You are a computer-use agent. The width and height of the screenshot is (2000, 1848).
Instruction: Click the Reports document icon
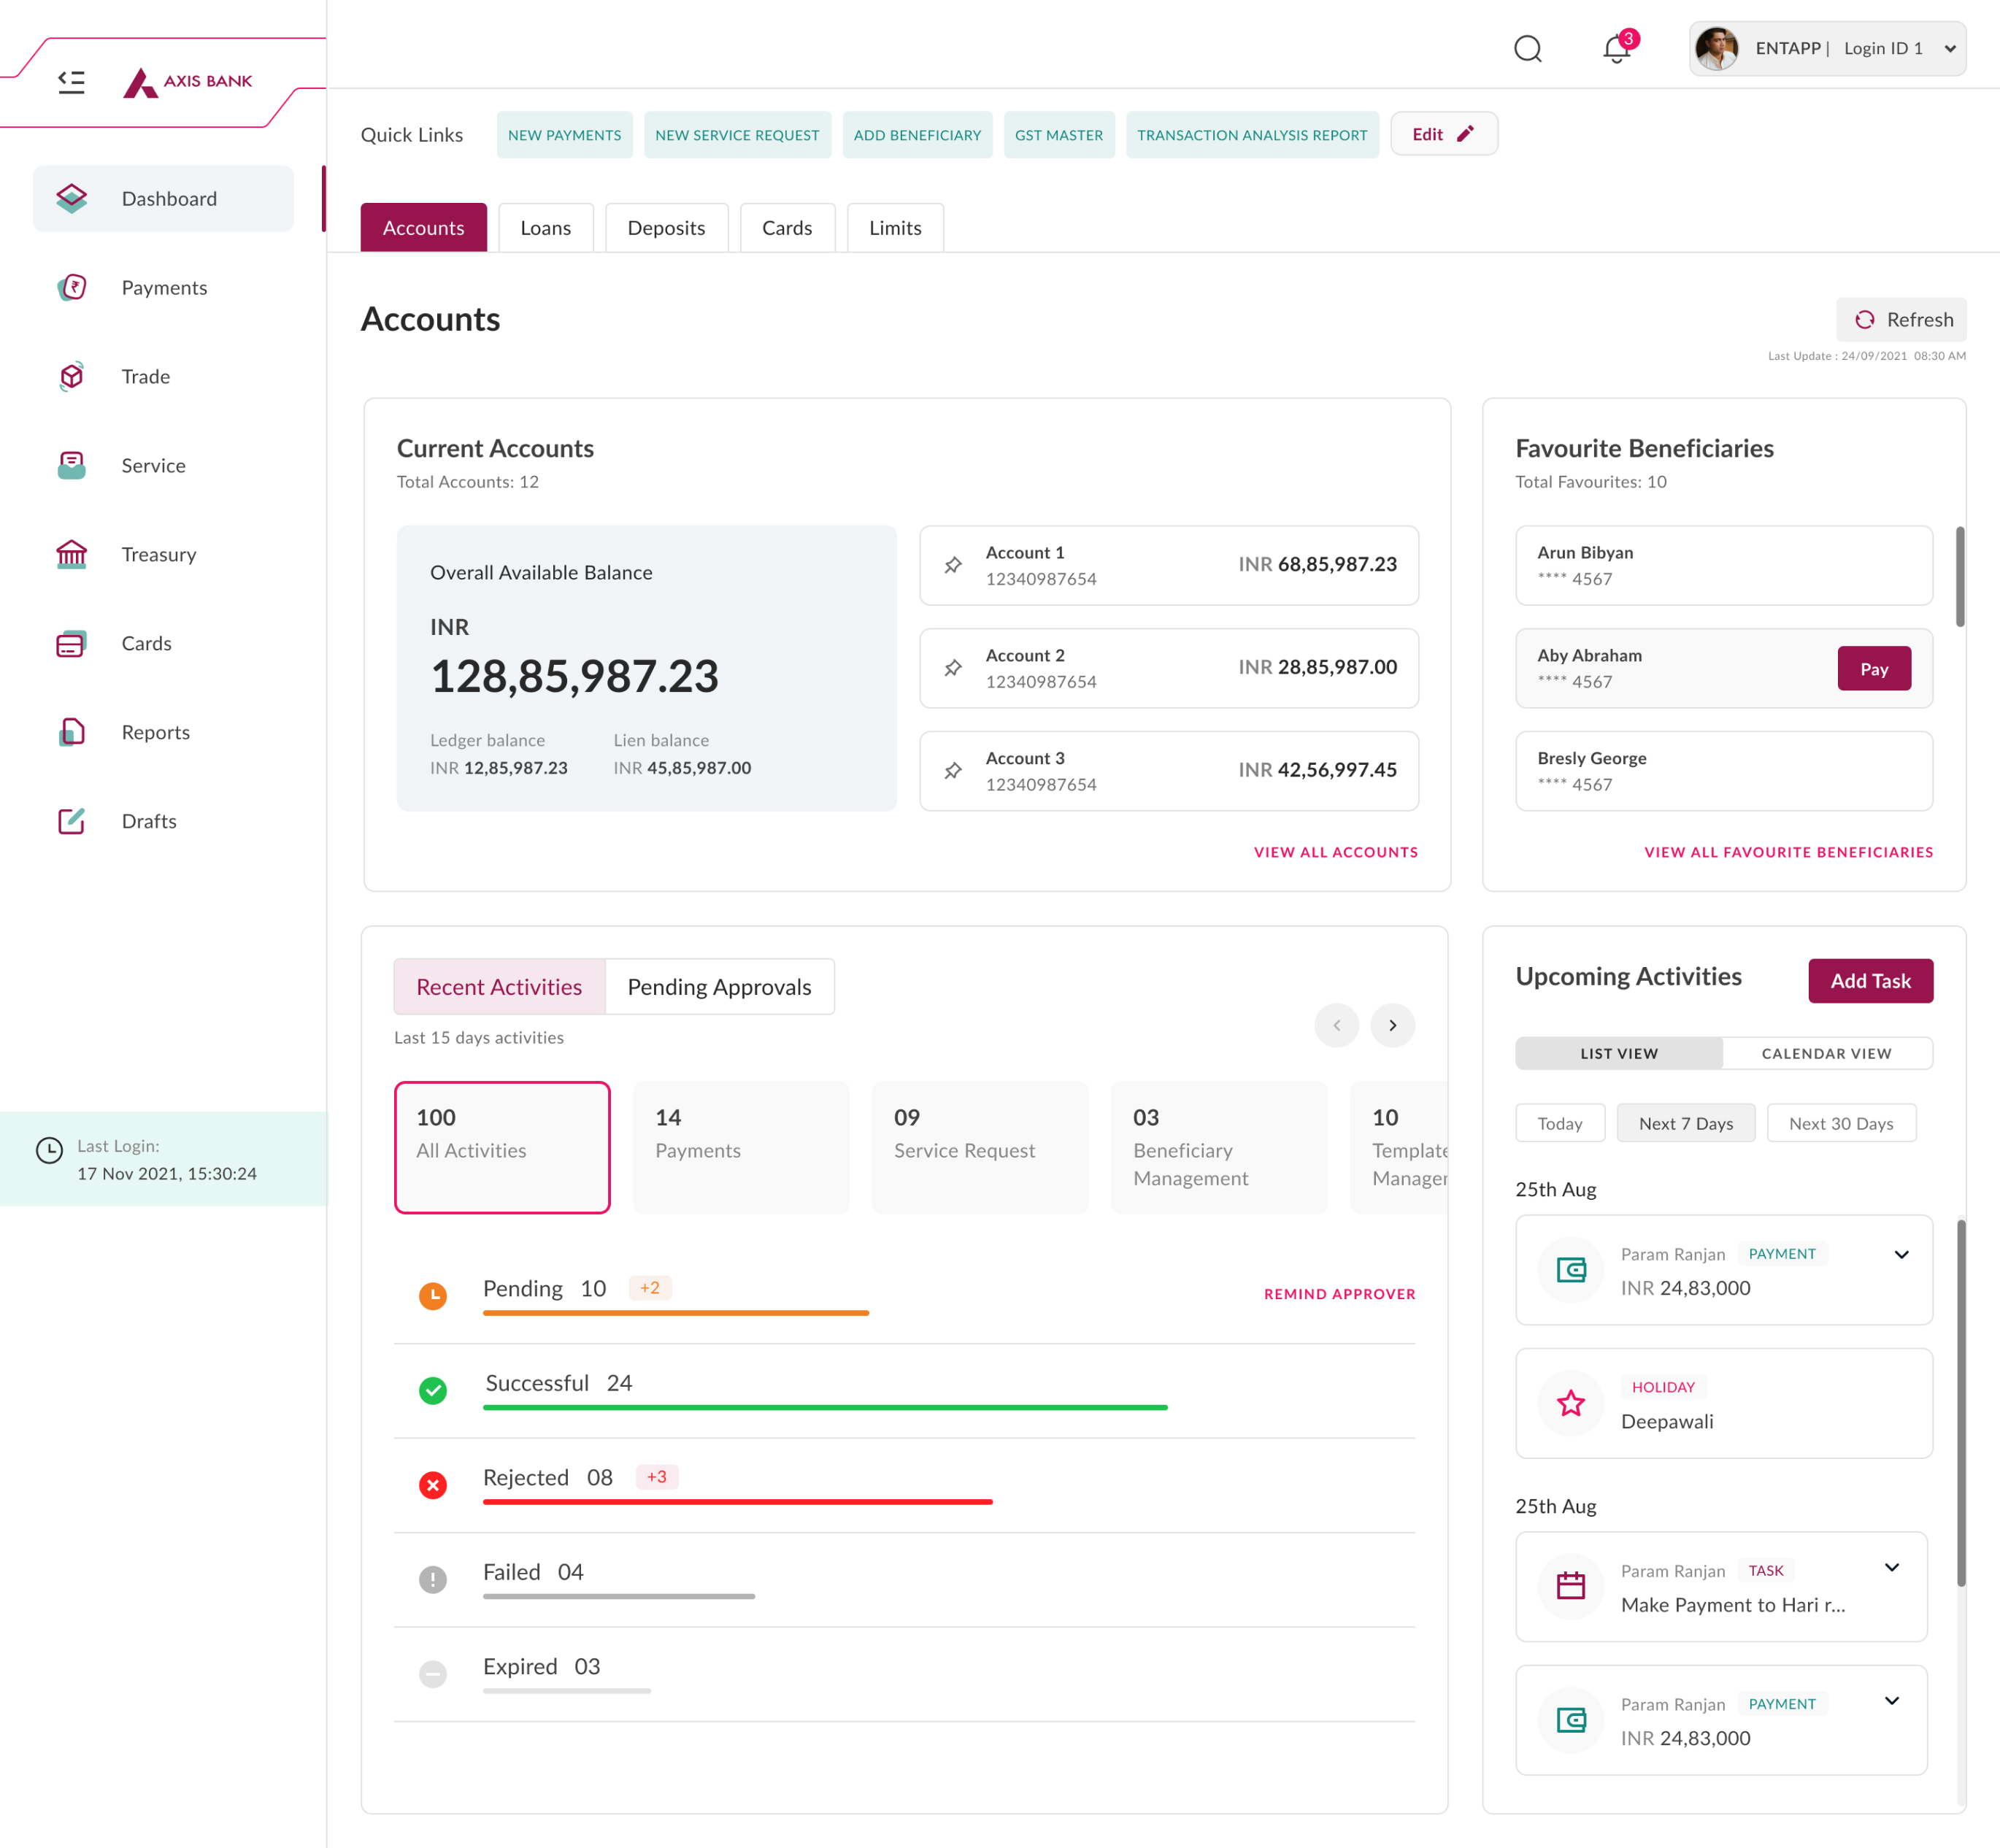[71, 732]
